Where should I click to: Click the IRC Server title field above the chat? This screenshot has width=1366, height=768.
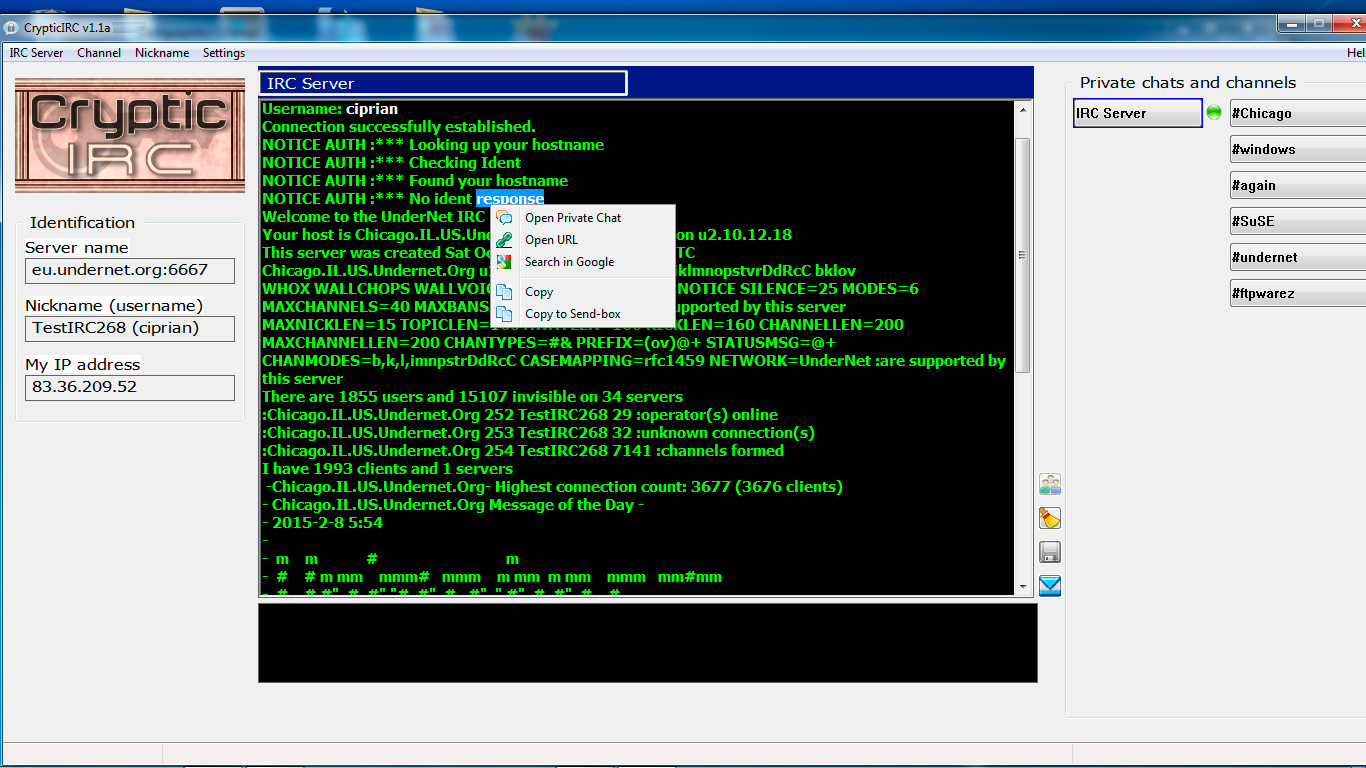coord(443,83)
